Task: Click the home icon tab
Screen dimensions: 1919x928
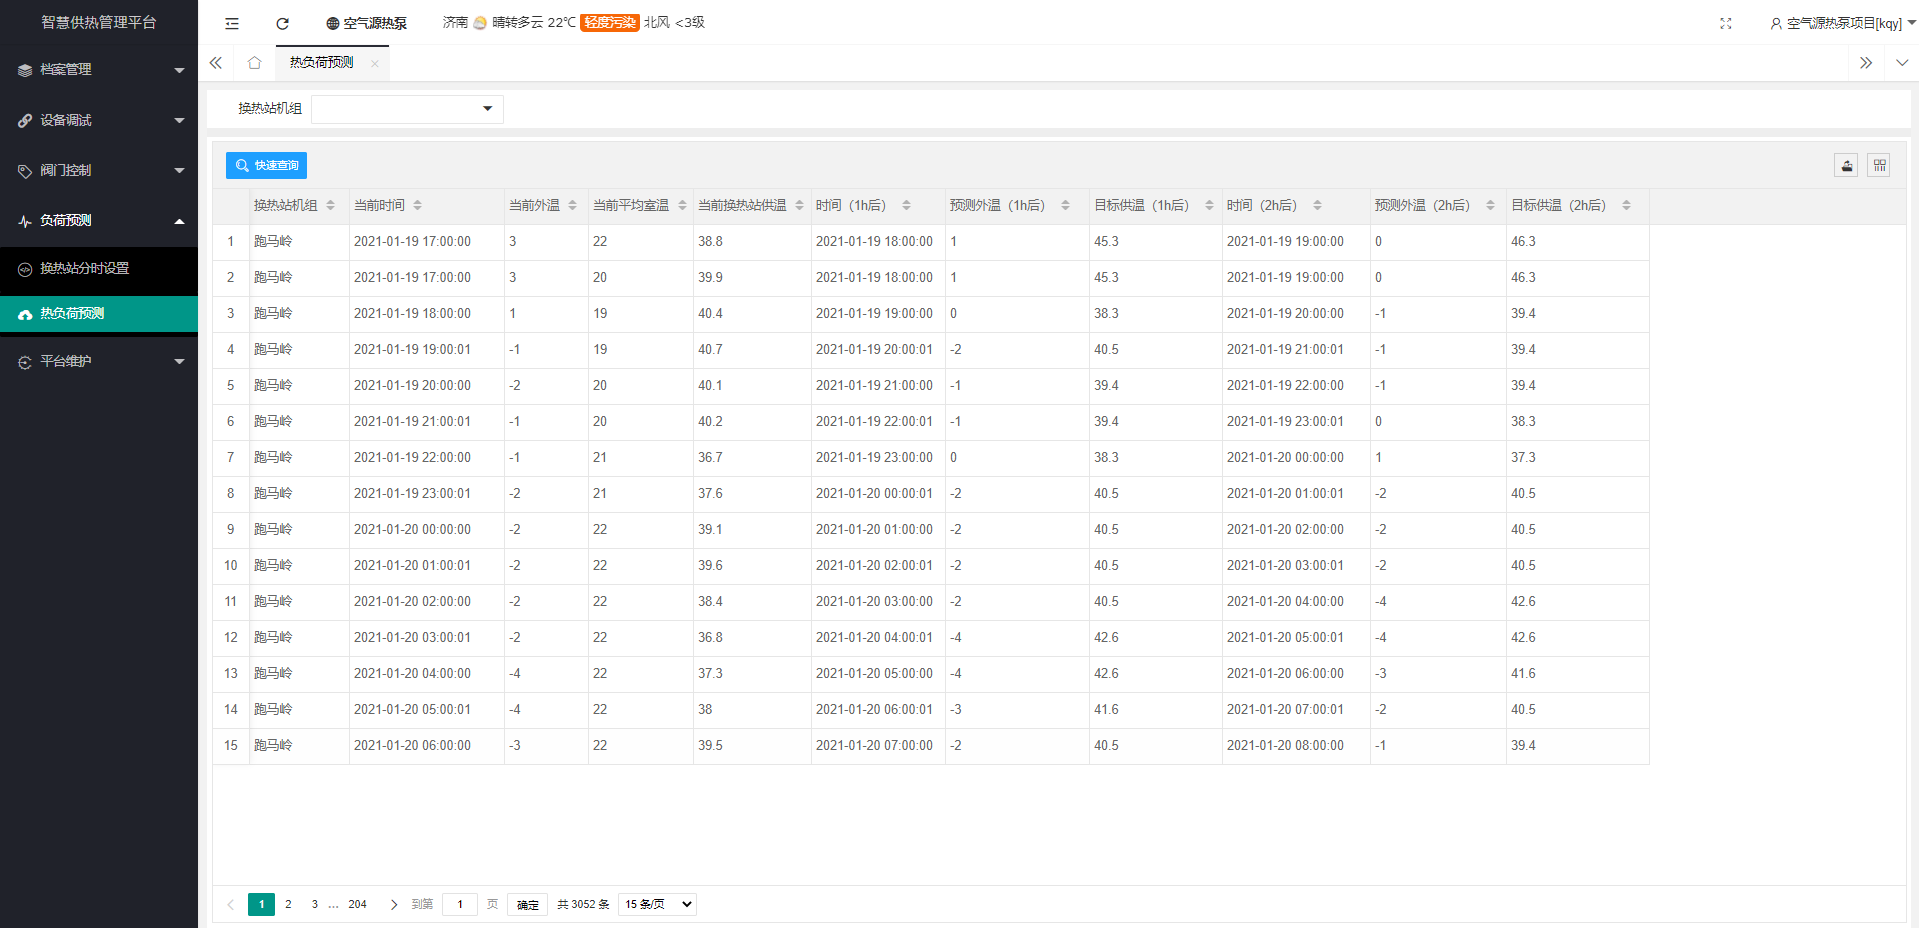Action: (254, 63)
